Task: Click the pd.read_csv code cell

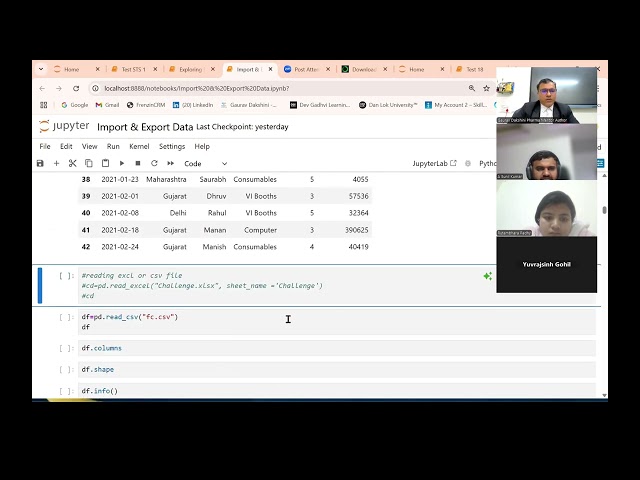Action: [x=337, y=322]
